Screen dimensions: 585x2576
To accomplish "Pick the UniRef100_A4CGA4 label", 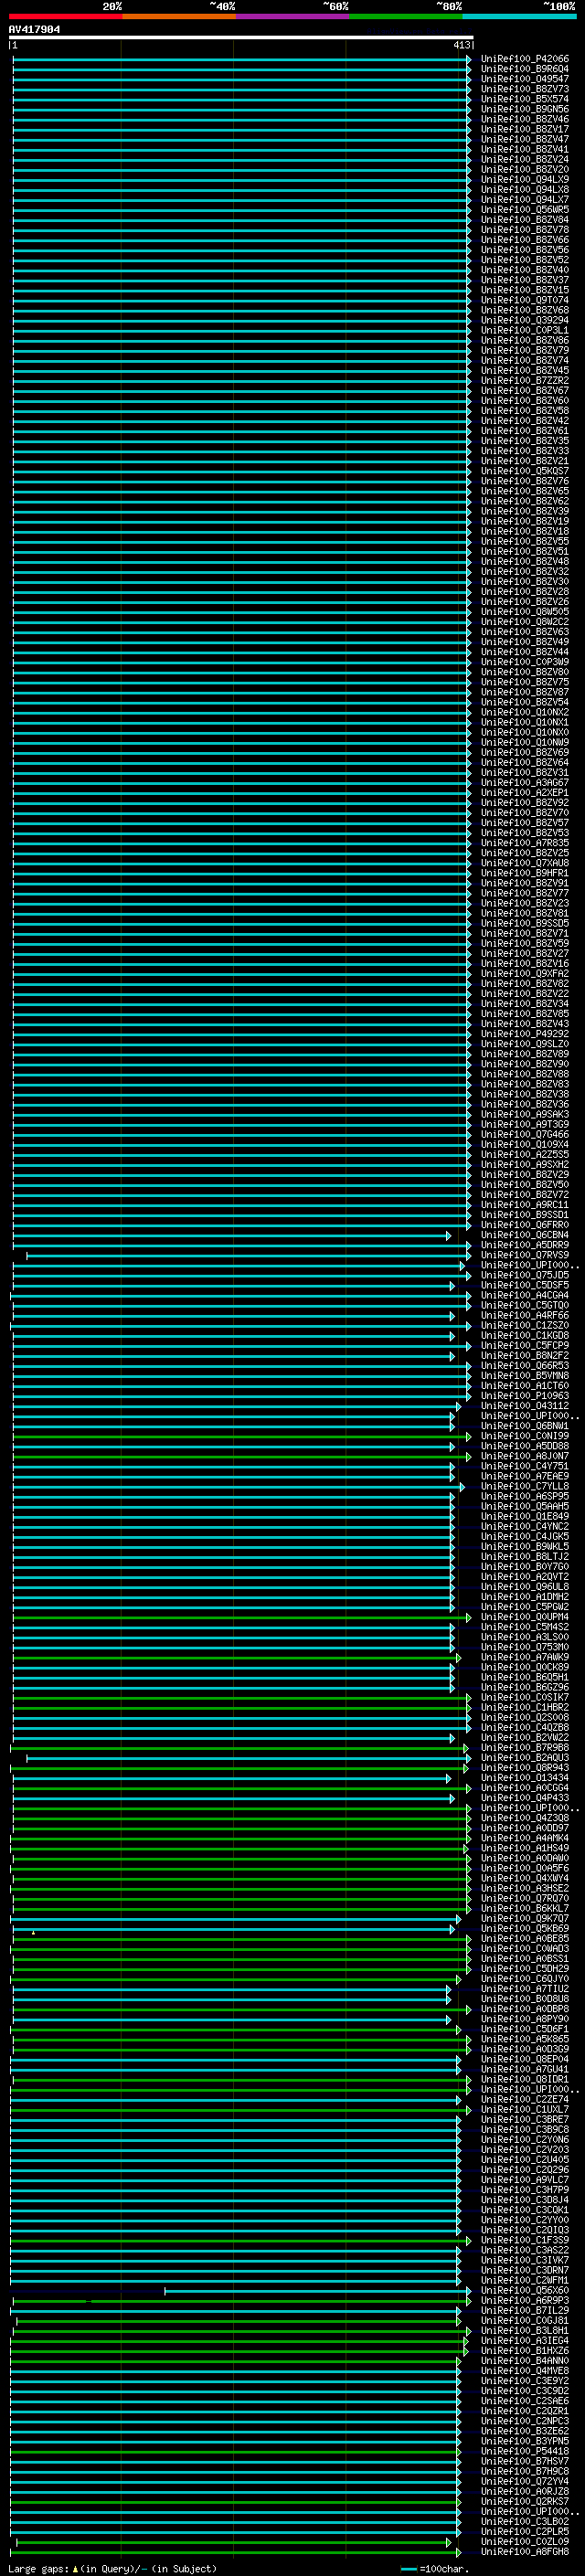I will point(524,1295).
